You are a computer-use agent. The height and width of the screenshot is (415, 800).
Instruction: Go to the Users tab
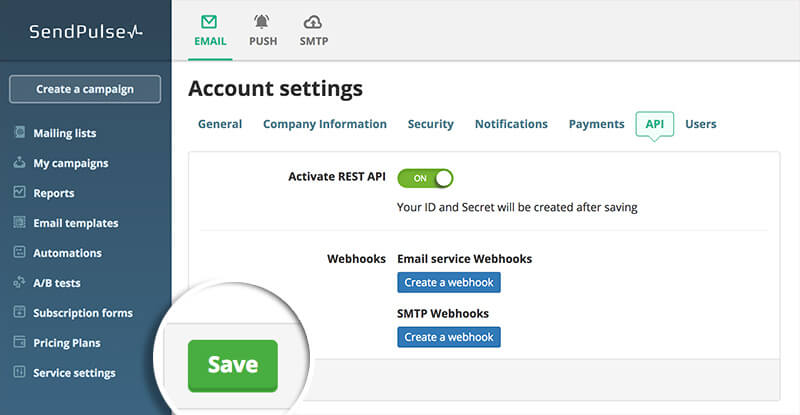point(701,124)
